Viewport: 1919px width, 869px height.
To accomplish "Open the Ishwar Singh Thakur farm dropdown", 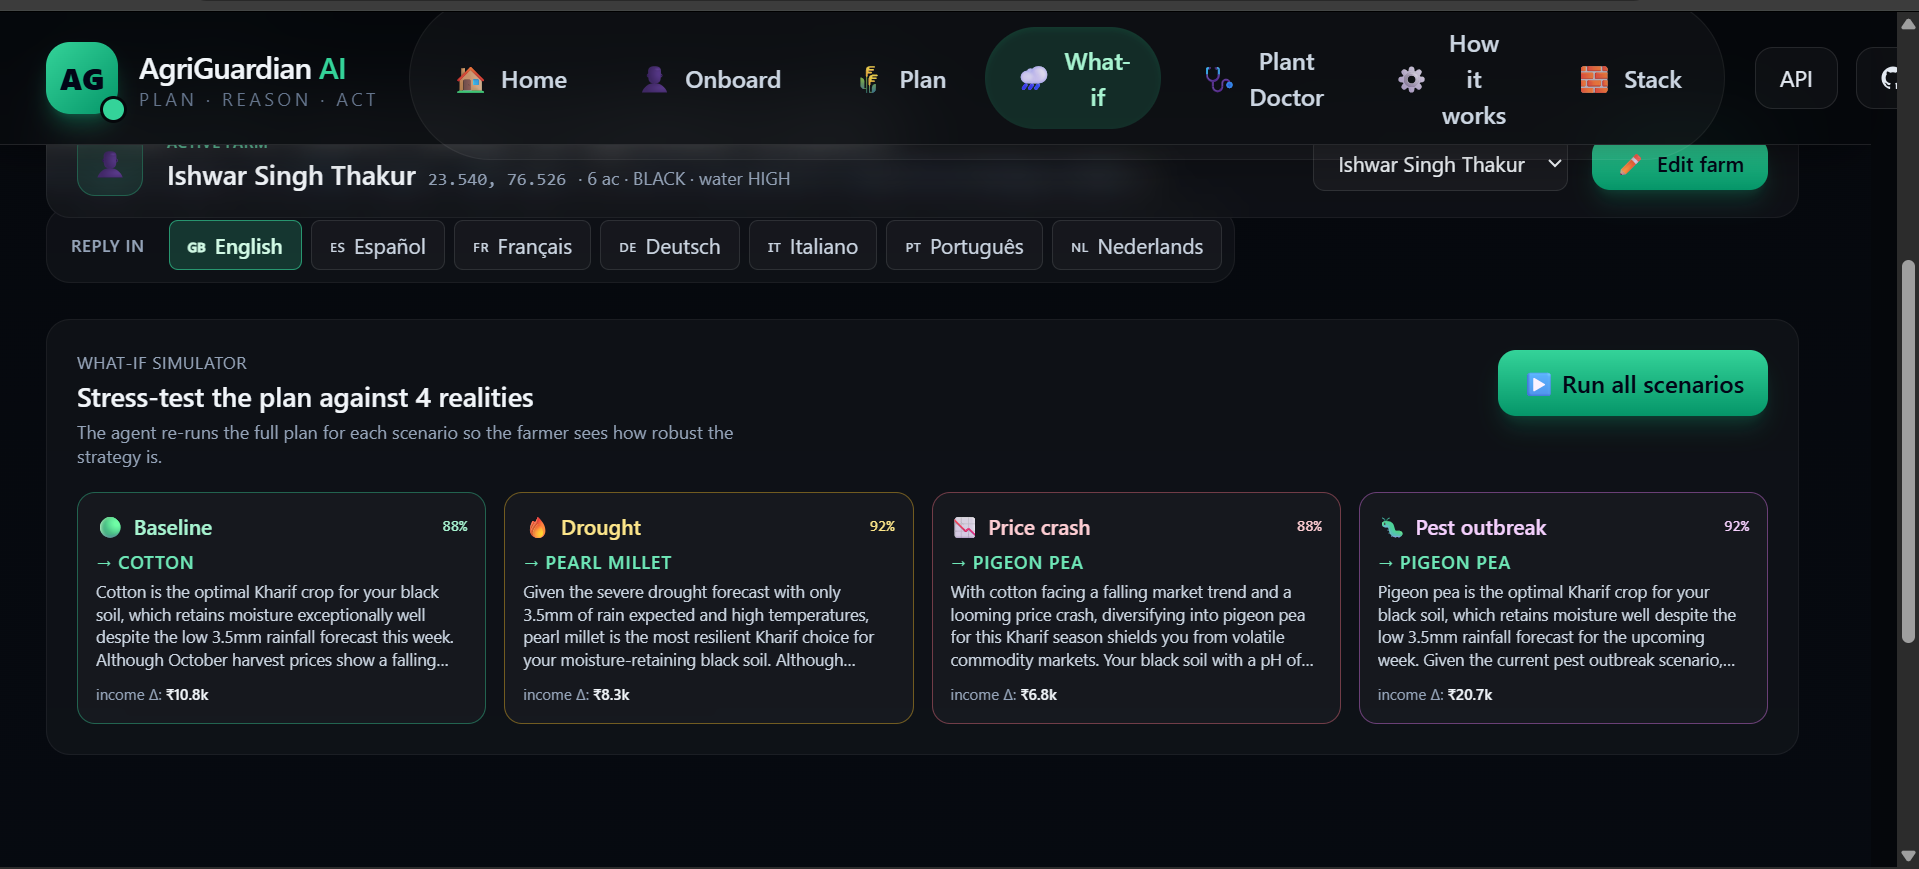I will pyautogui.click(x=1440, y=165).
